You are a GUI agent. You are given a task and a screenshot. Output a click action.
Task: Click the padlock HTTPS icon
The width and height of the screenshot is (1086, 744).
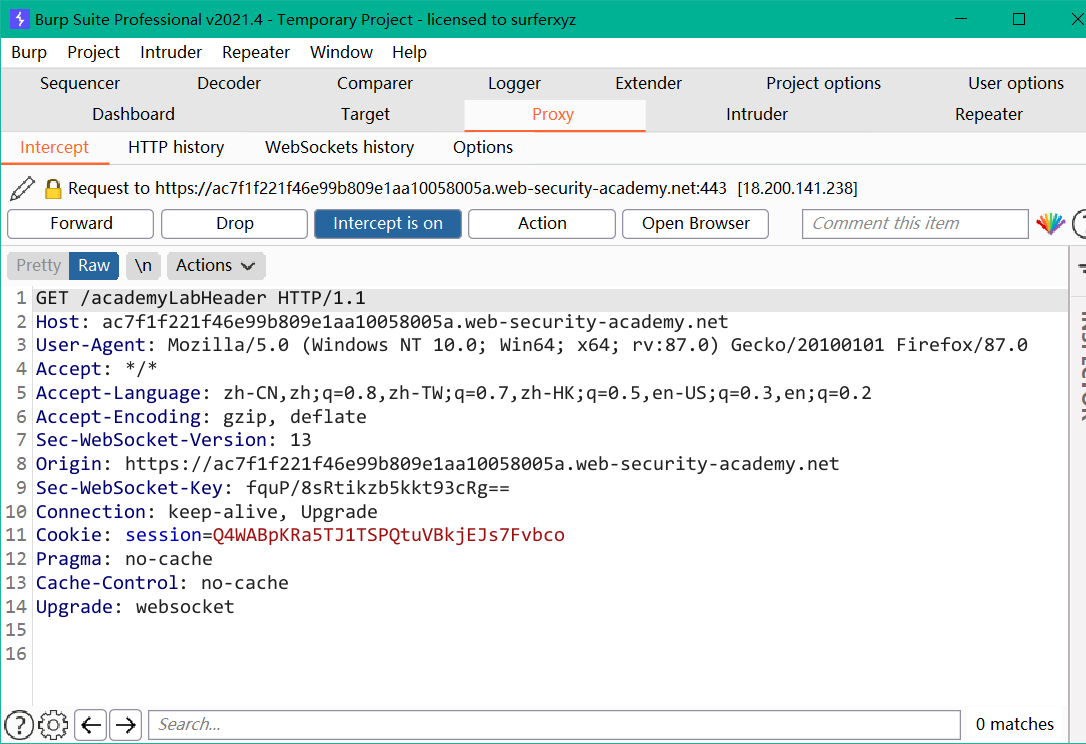[x=53, y=188]
